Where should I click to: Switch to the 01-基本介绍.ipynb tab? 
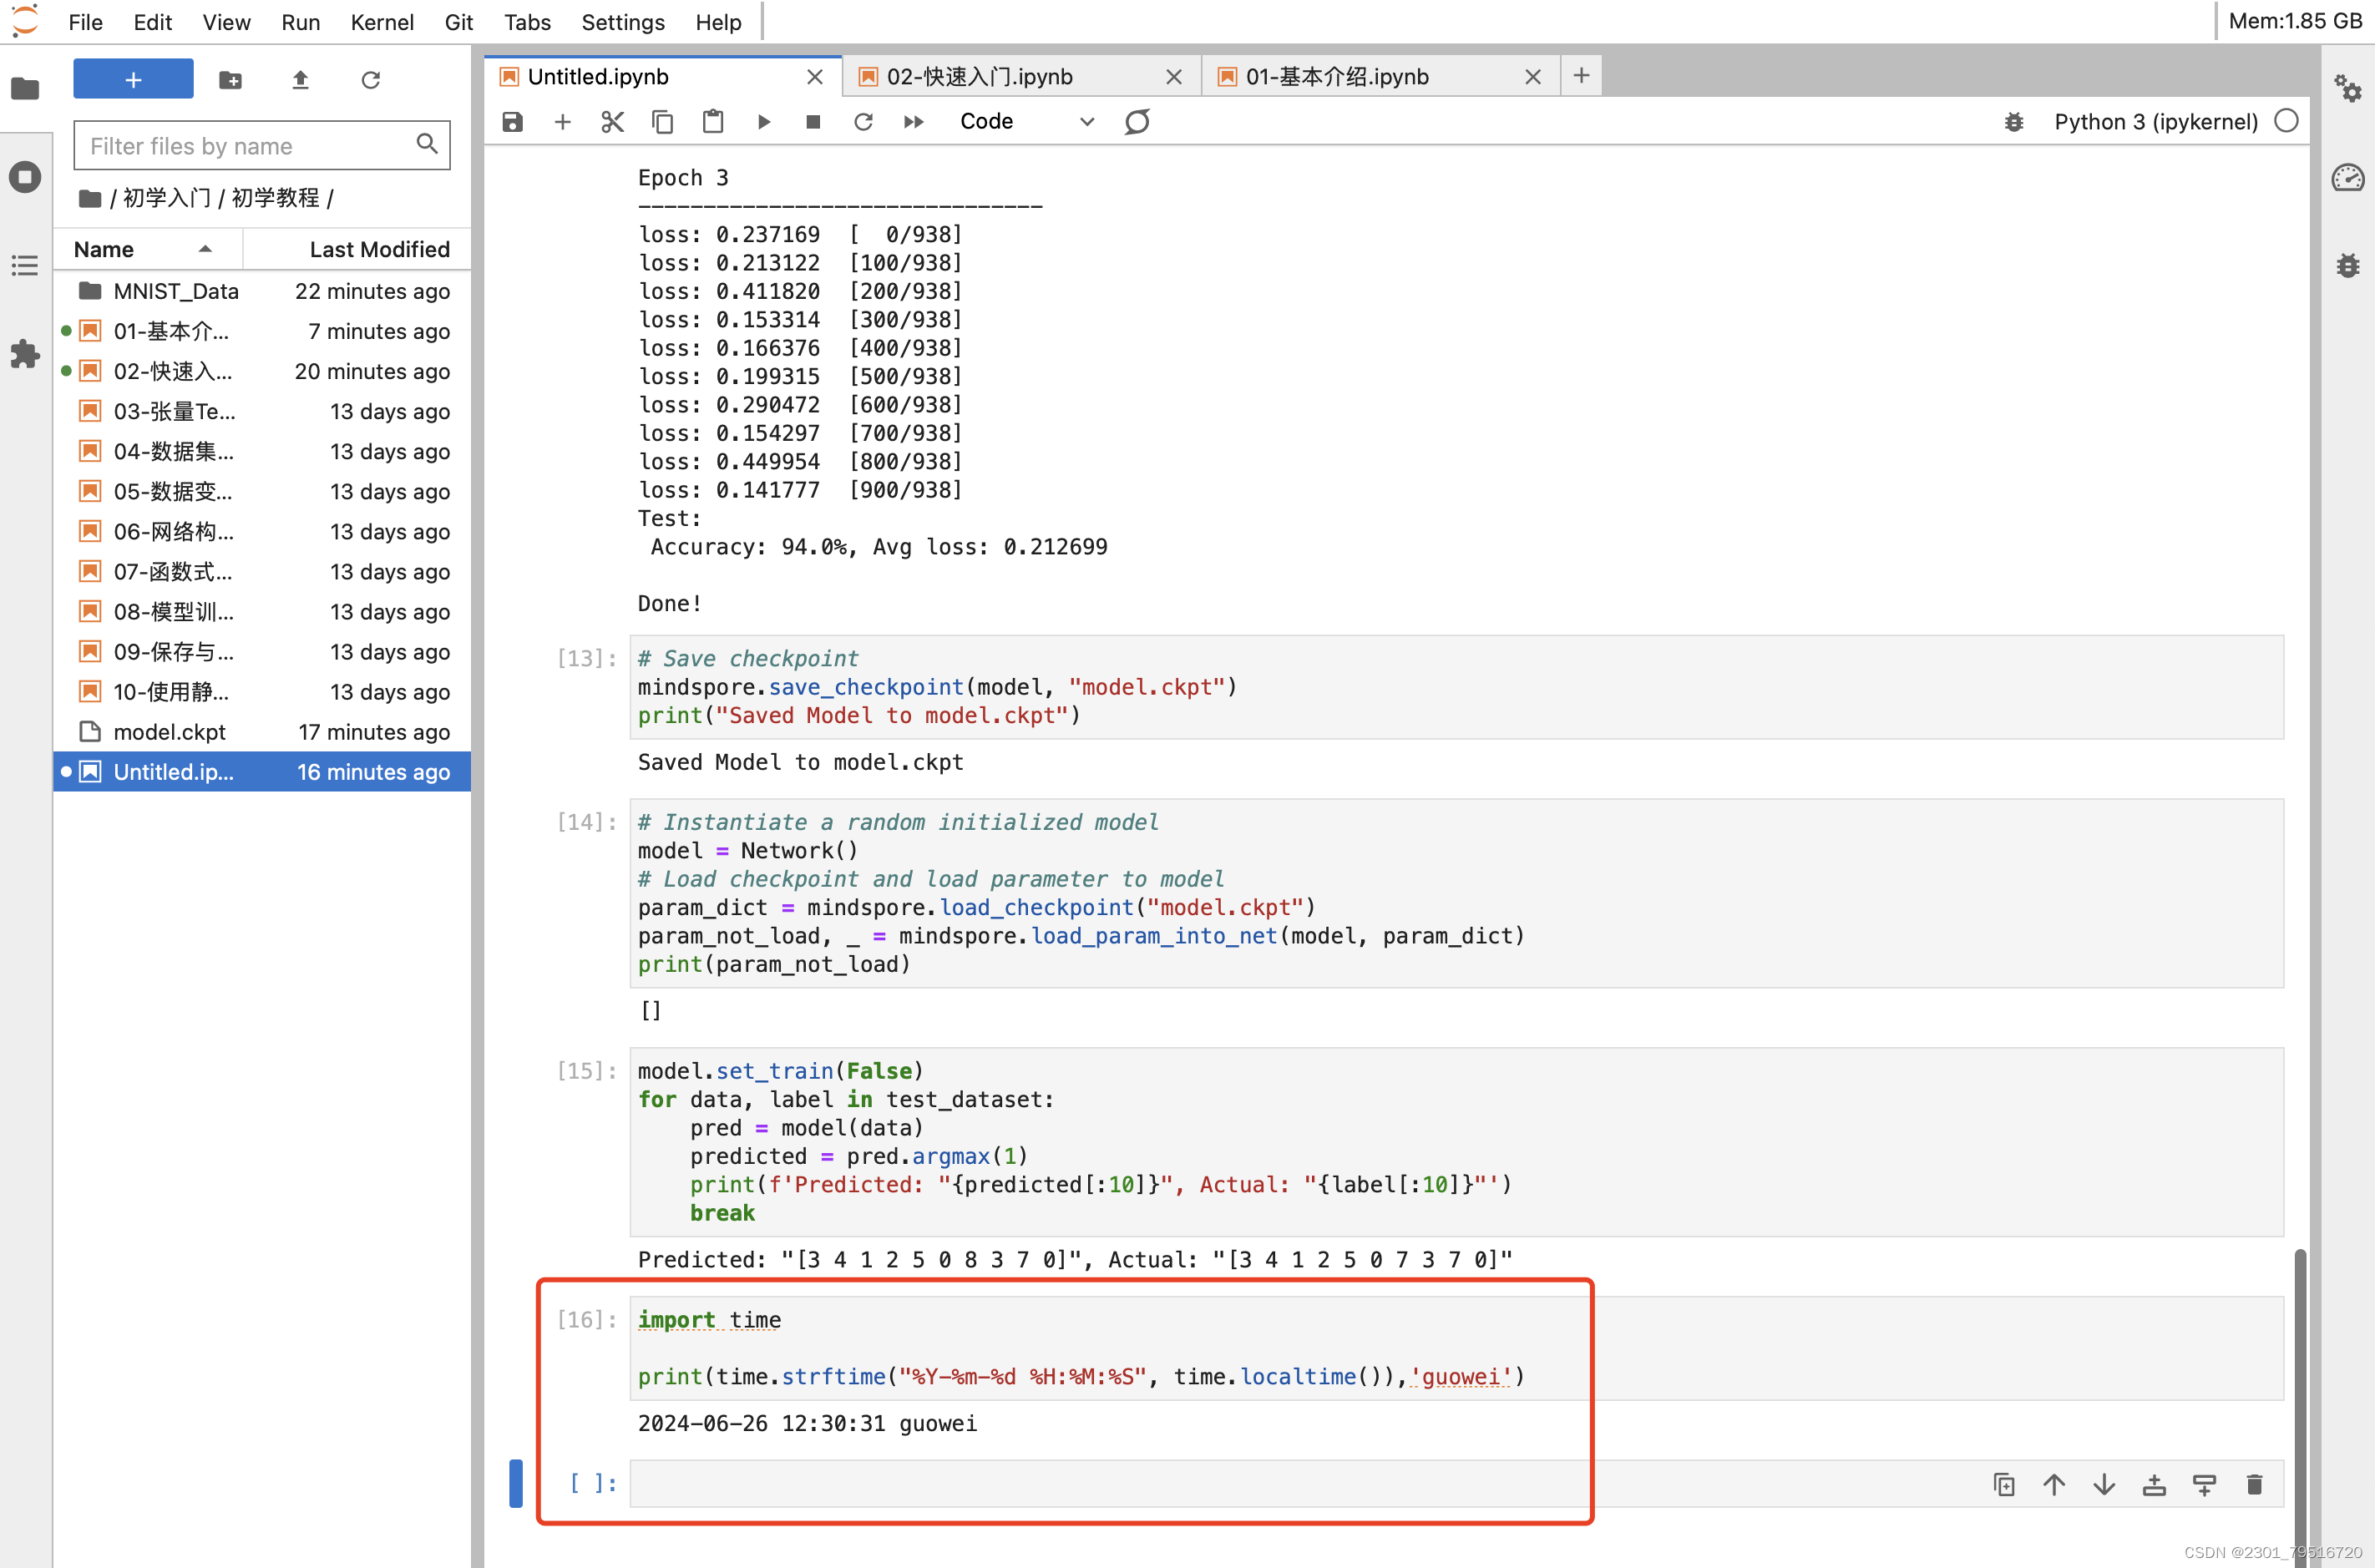[x=1381, y=77]
